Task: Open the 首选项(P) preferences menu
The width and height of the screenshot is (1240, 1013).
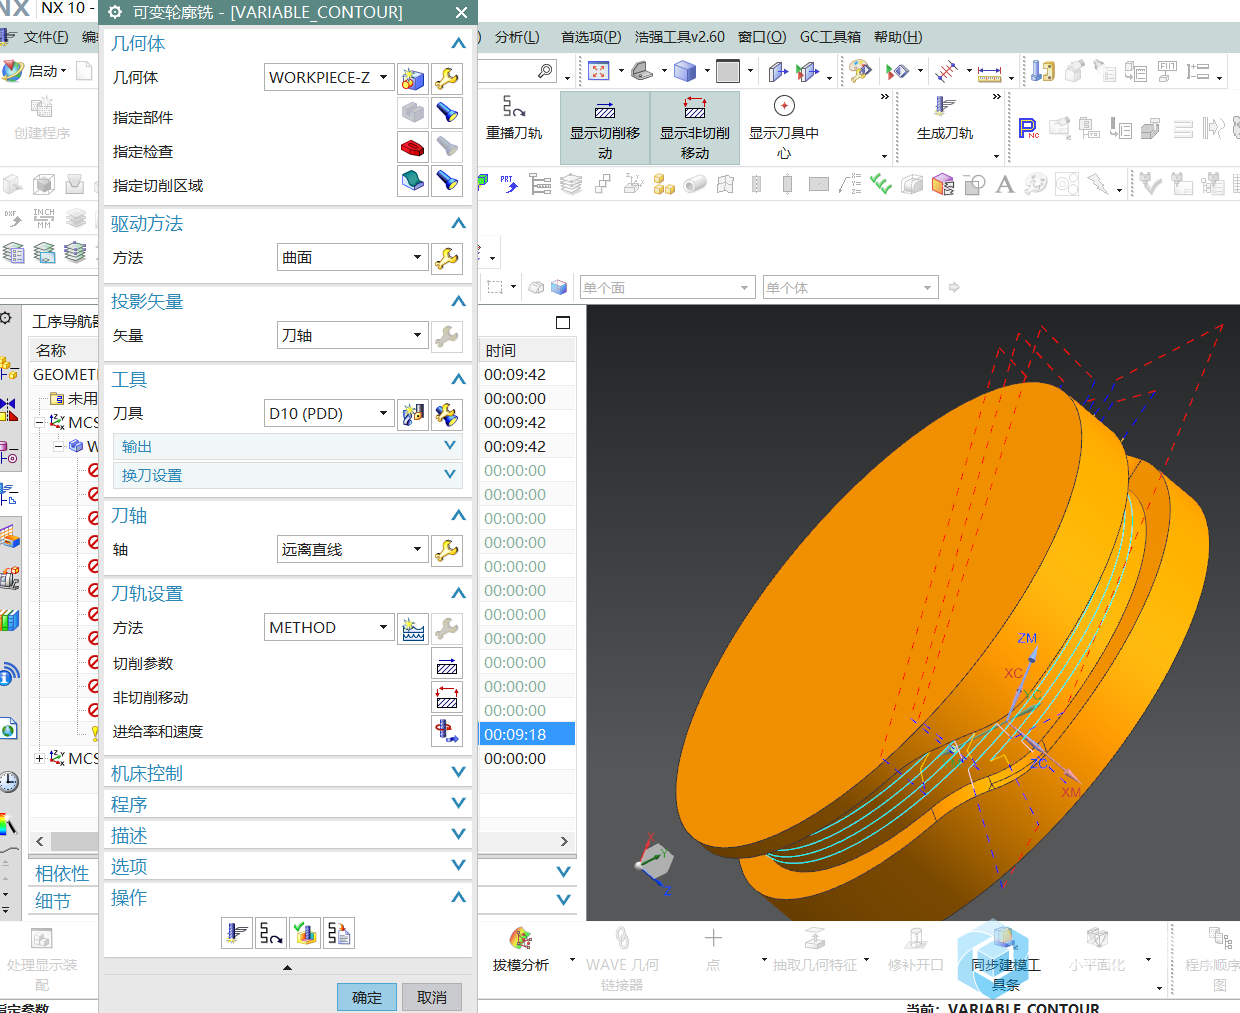Action: pos(591,37)
